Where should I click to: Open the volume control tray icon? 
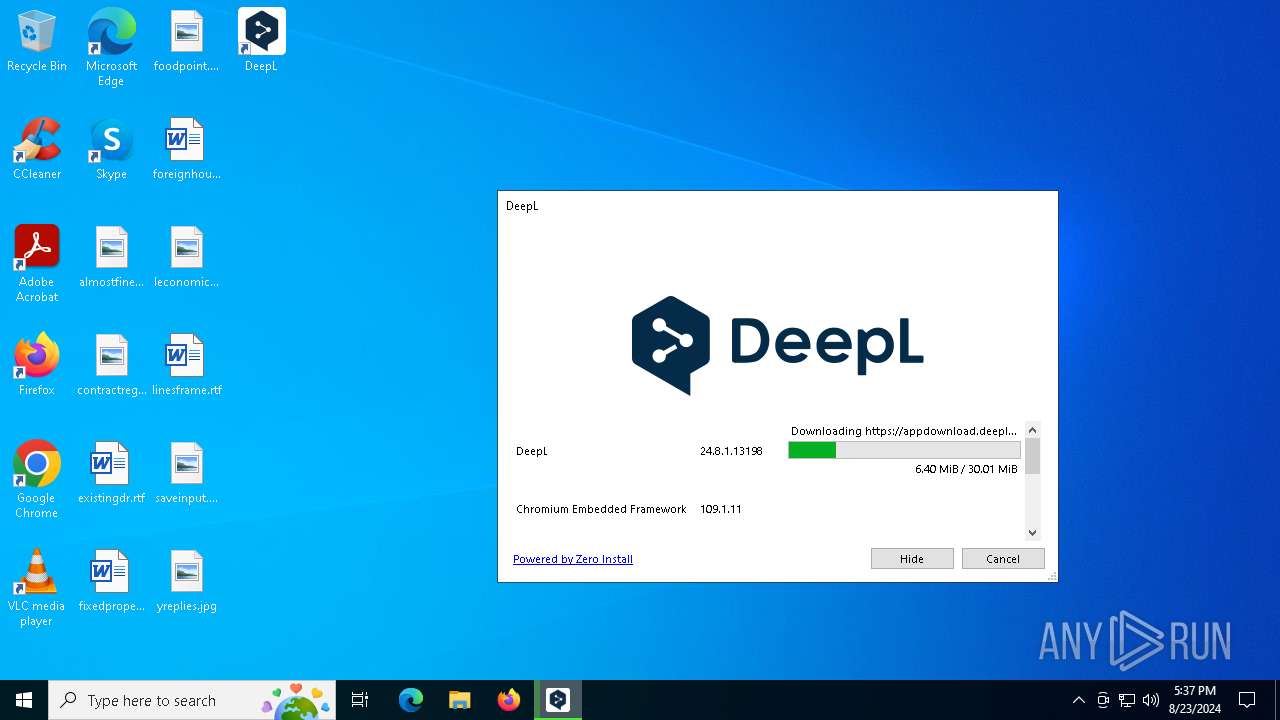(1151, 700)
